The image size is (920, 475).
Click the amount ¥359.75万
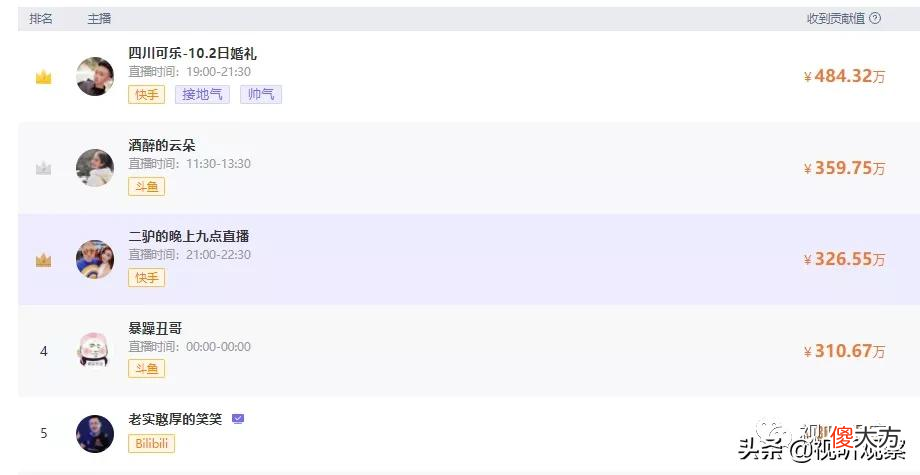click(844, 168)
